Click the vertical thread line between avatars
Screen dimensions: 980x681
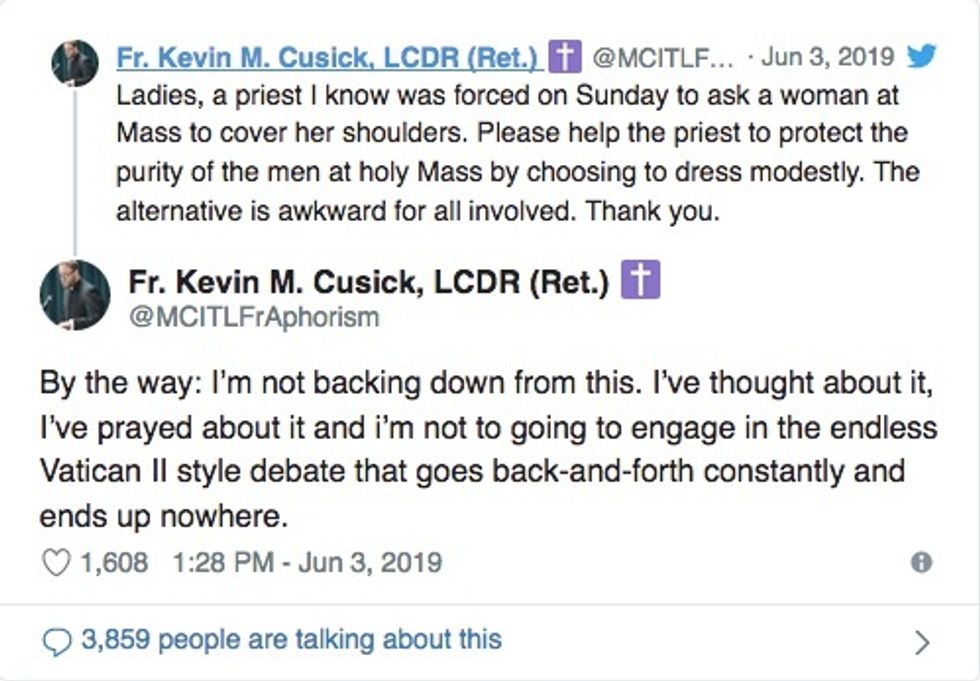point(75,170)
